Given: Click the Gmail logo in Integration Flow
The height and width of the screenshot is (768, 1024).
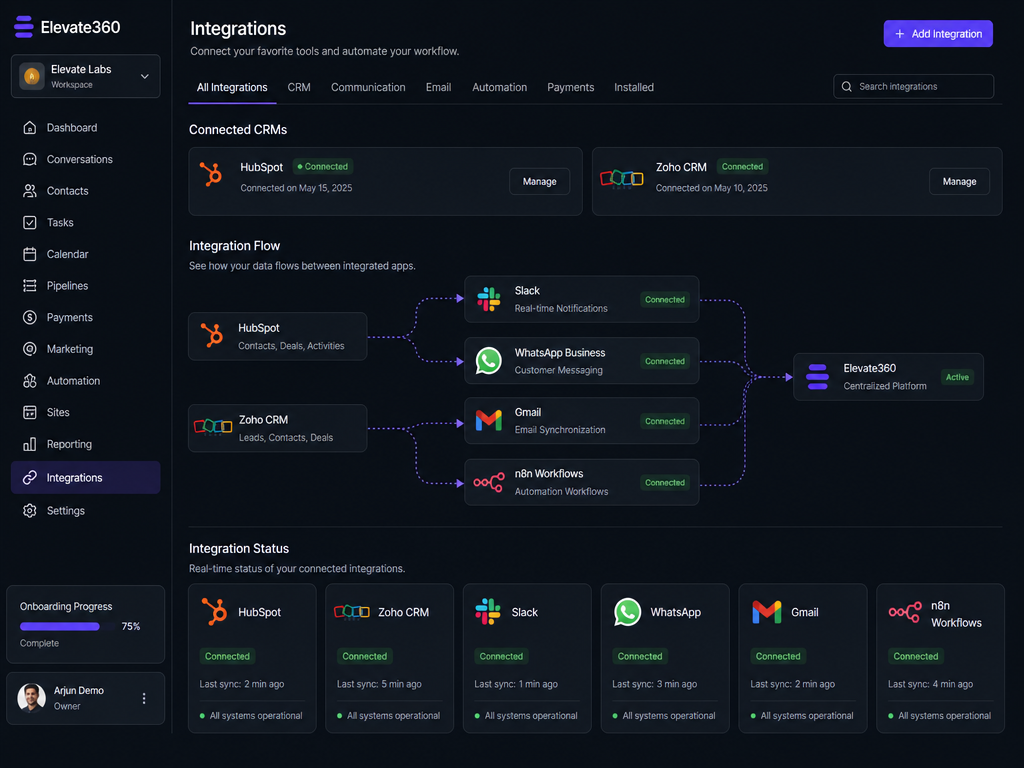Looking at the screenshot, I should pyautogui.click(x=488, y=421).
